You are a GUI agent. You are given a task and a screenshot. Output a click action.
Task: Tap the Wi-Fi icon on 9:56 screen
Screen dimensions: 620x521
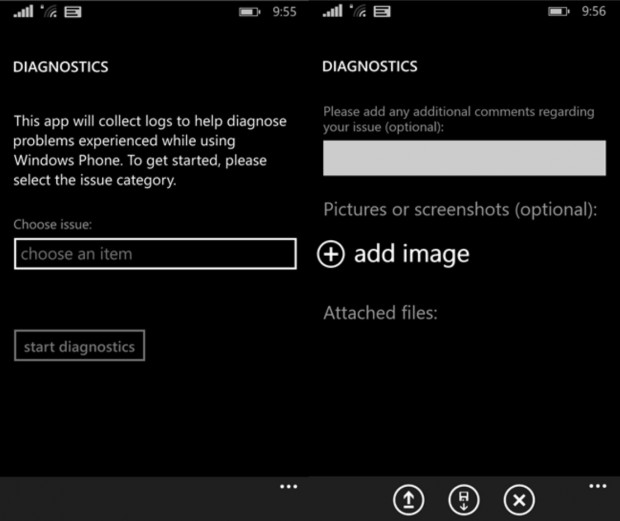(x=357, y=12)
